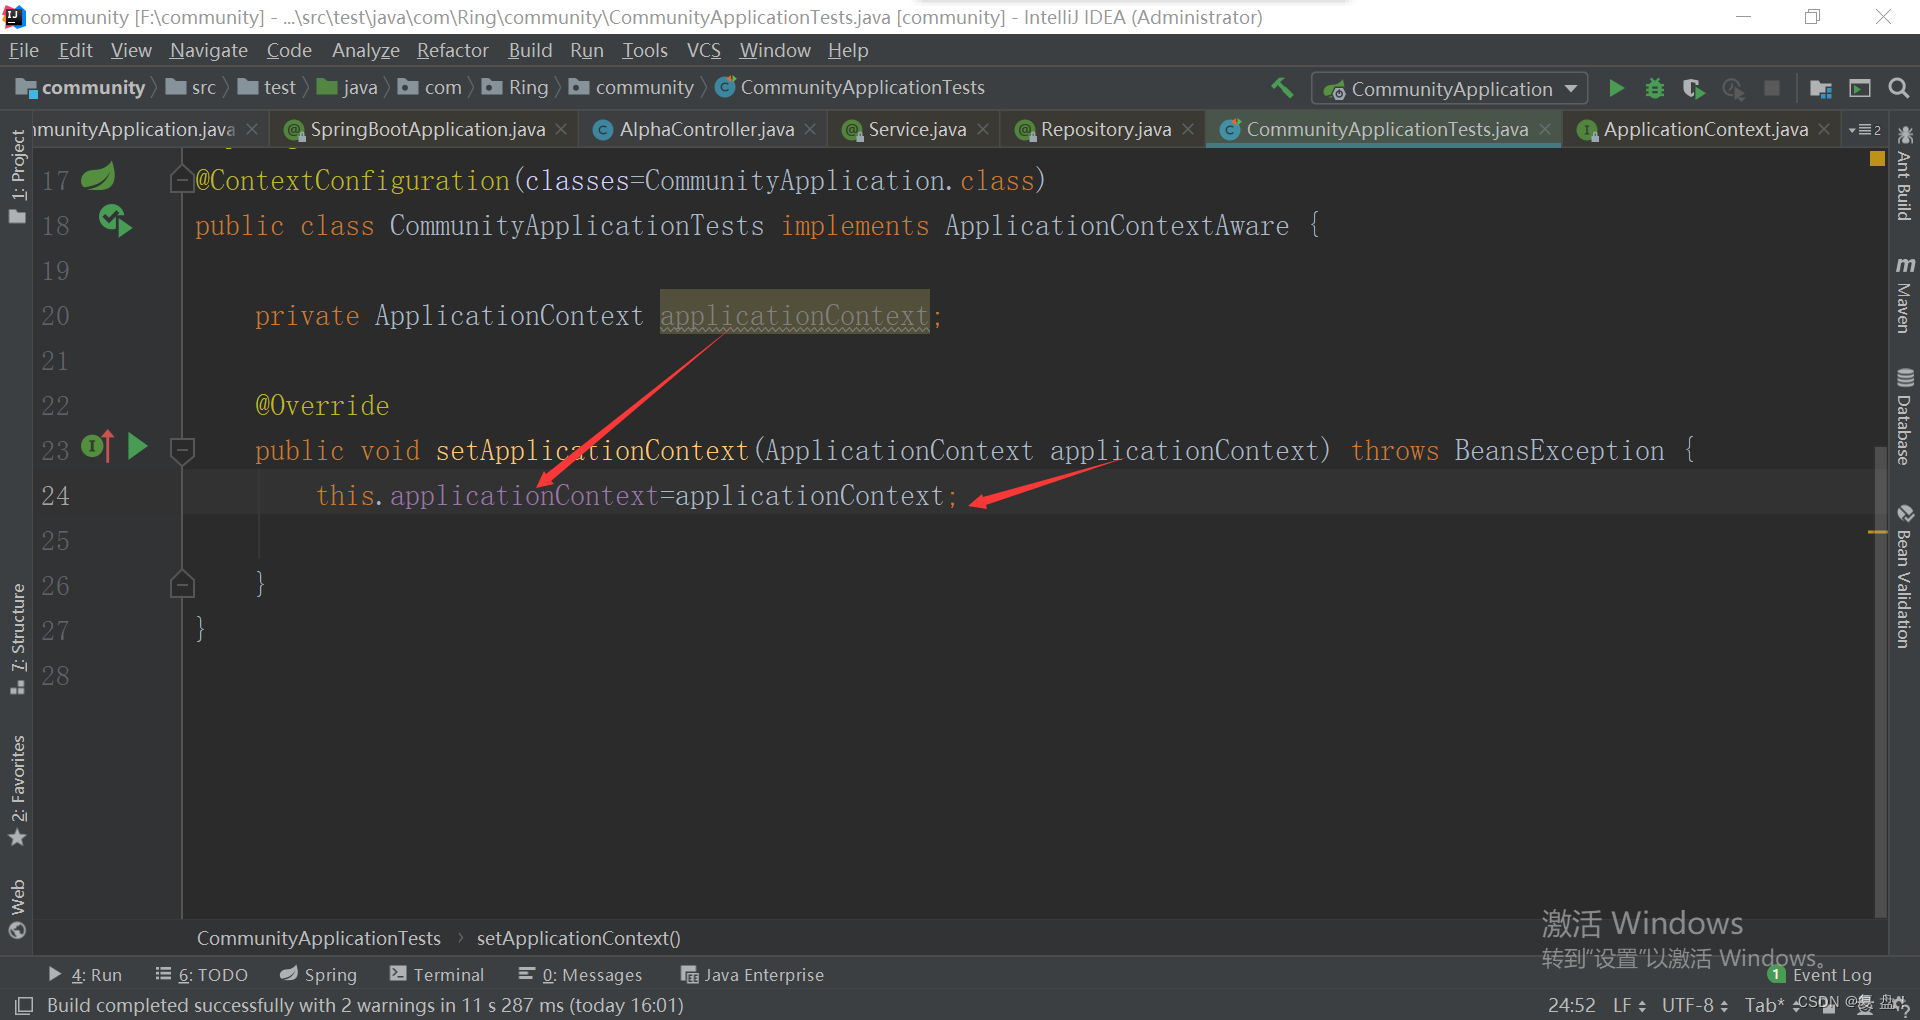Open the VCS menu

(703, 50)
